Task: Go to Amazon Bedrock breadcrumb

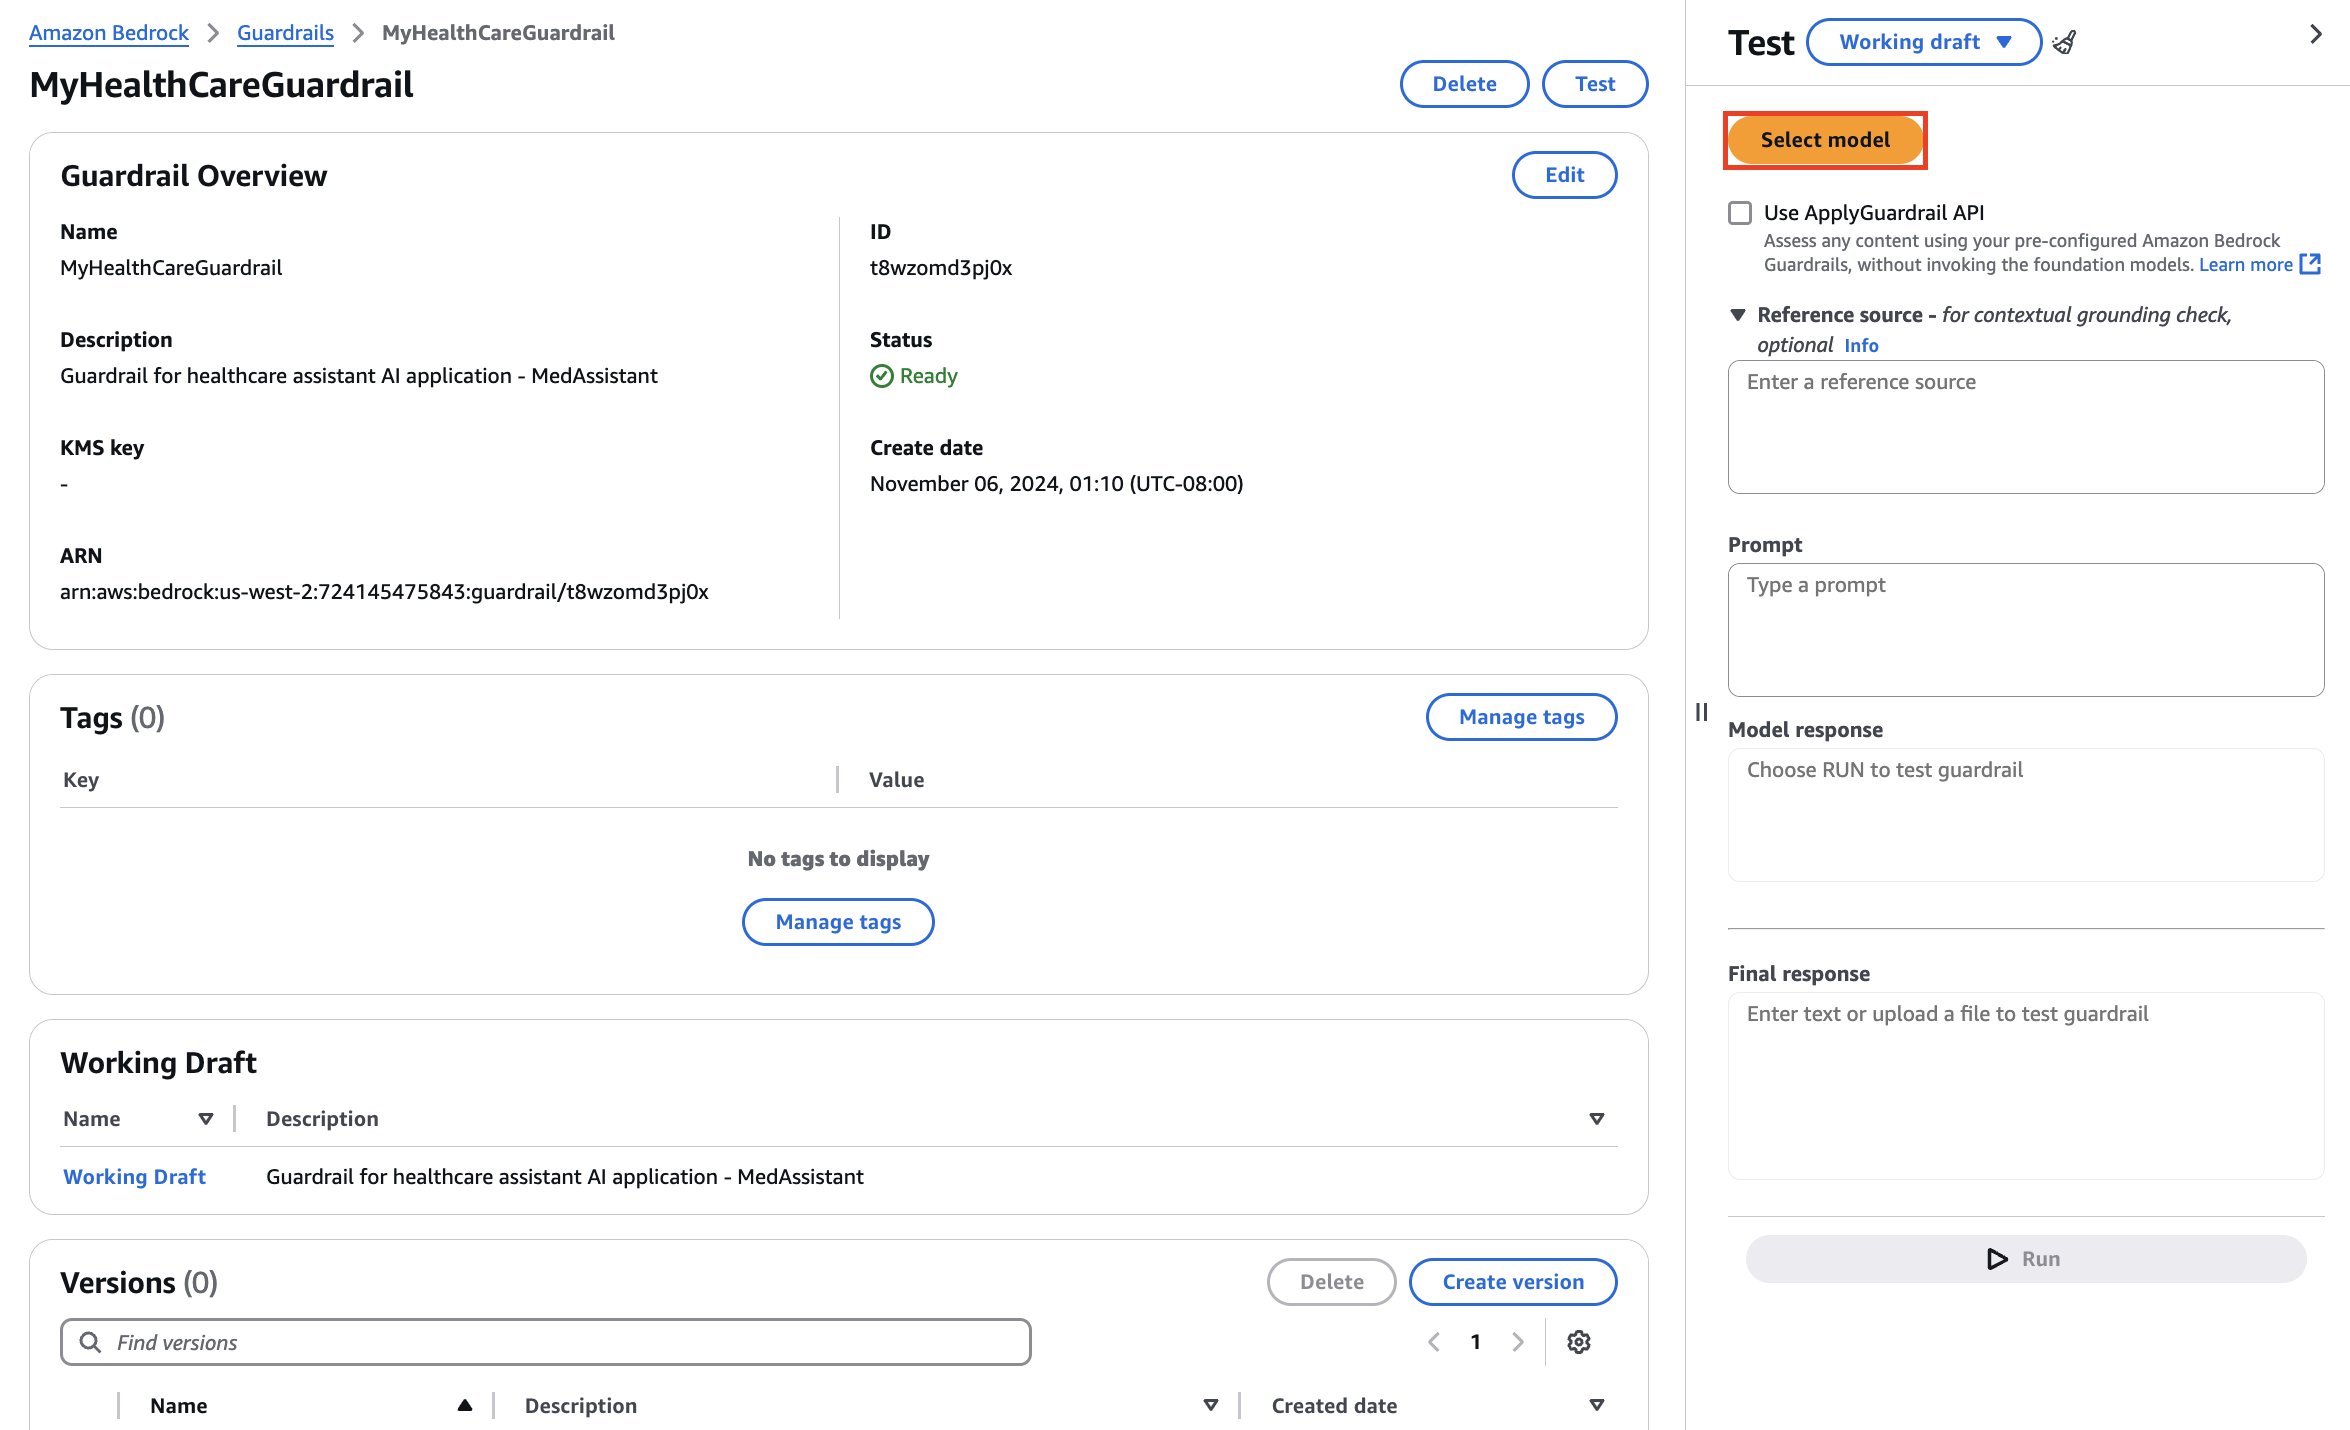Action: pos(109,33)
